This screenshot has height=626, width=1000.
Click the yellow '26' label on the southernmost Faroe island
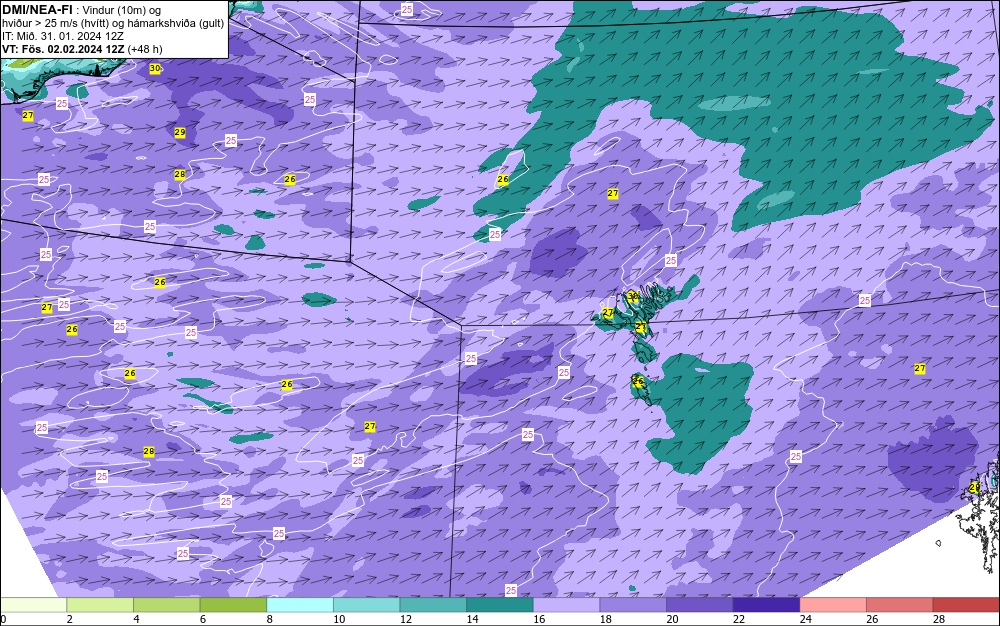click(x=638, y=381)
